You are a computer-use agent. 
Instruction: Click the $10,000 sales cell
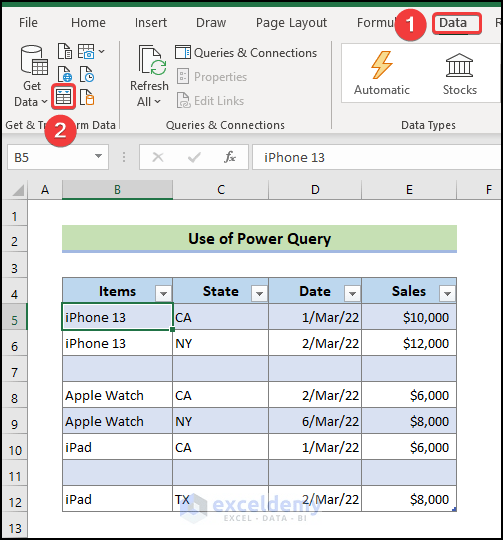409,317
